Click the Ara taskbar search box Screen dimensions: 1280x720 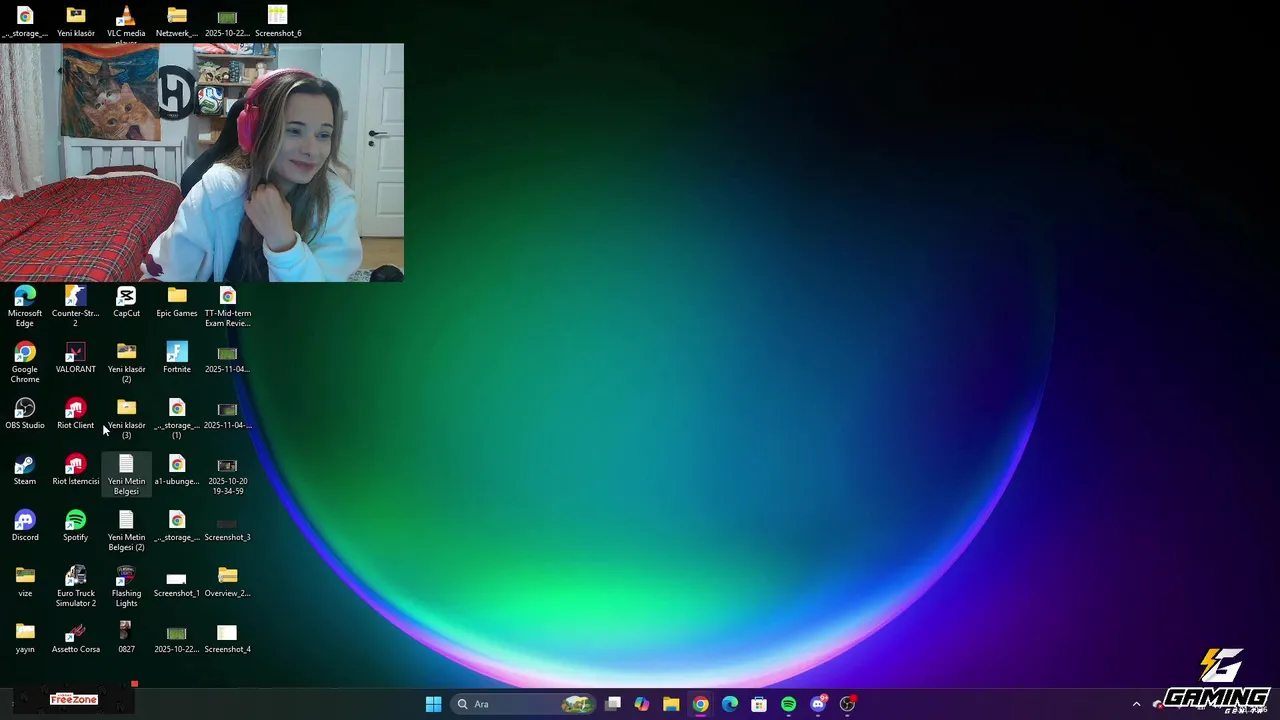pos(522,704)
